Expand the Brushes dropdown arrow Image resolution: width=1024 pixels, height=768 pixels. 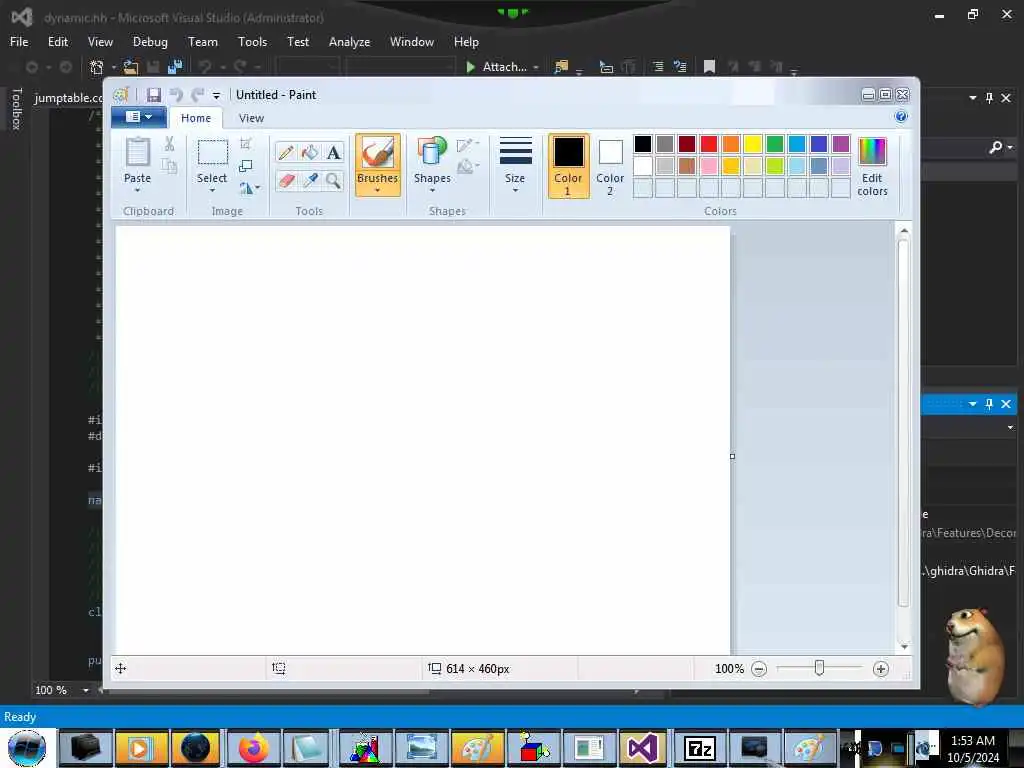click(377, 191)
